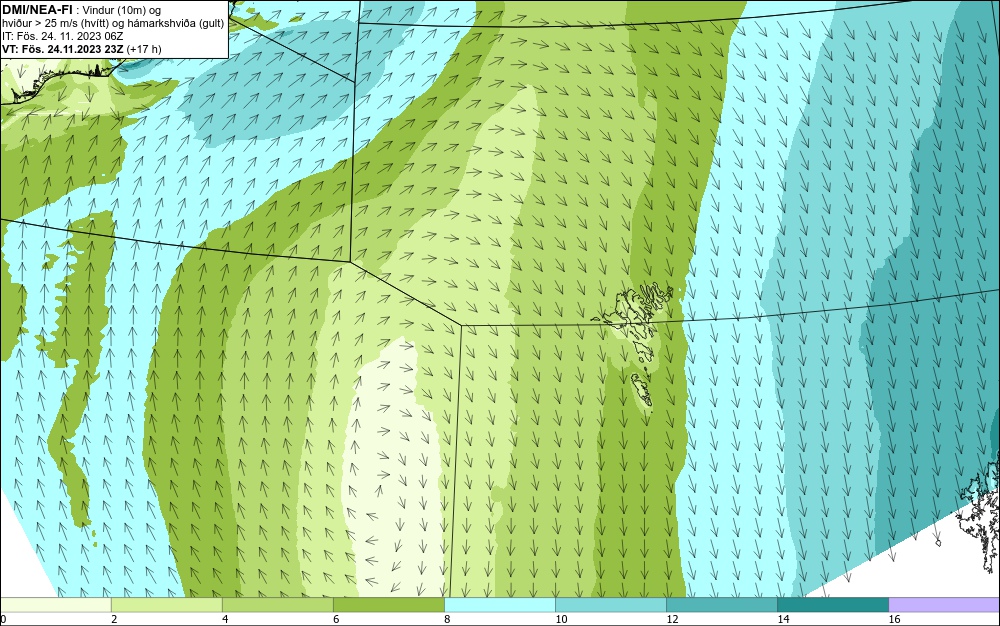Click the legend scale label '16'
Image resolution: width=1000 pixels, height=626 pixels.
point(894,619)
